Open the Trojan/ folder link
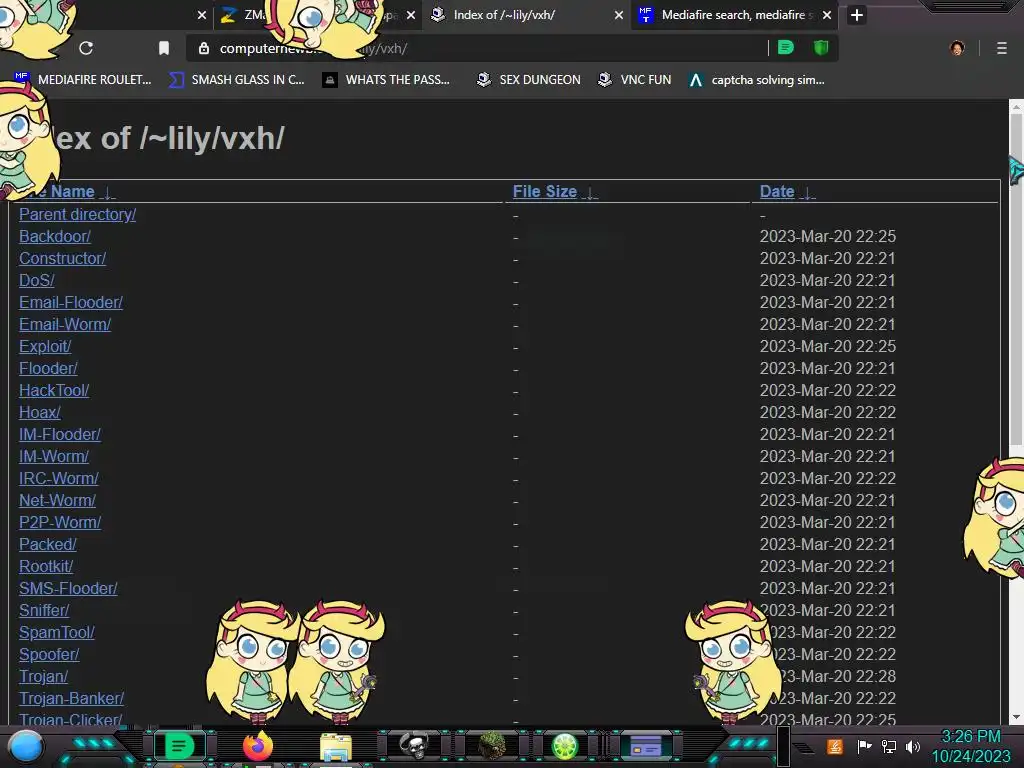 (43, 676)
